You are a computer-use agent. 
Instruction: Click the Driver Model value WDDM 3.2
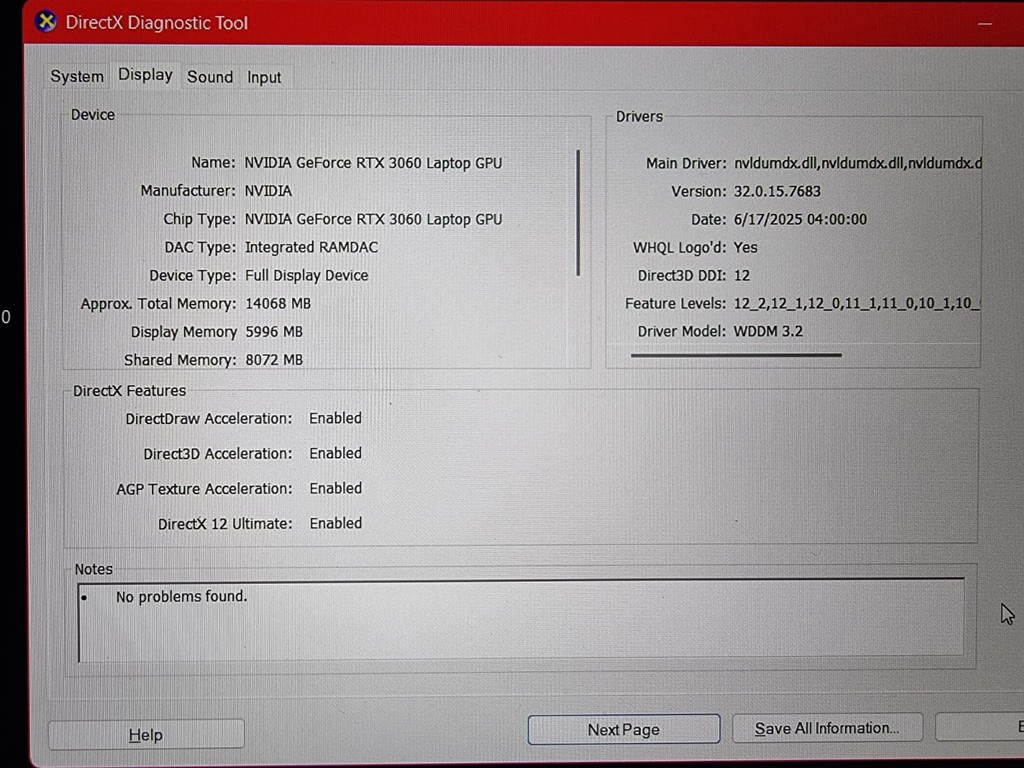click(x=768, y=331)
